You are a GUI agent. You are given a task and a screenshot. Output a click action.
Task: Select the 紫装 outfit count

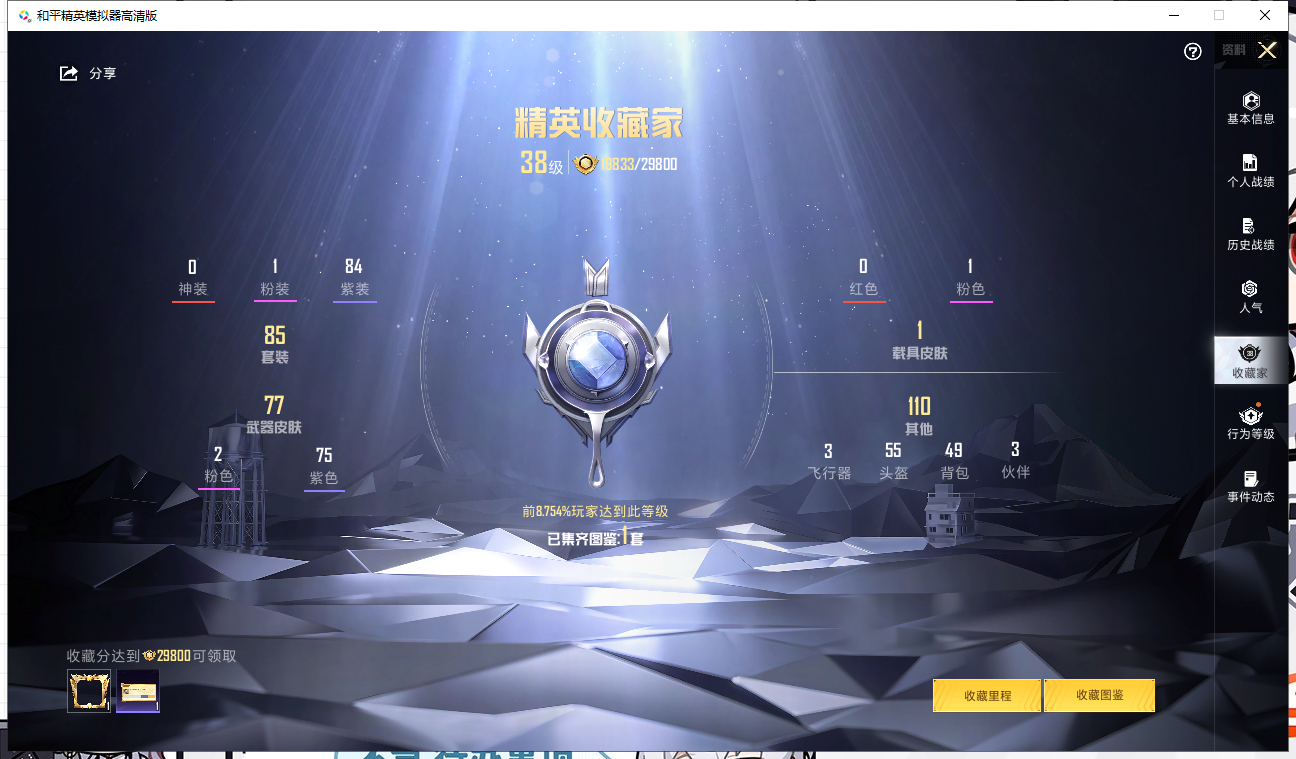354,278
